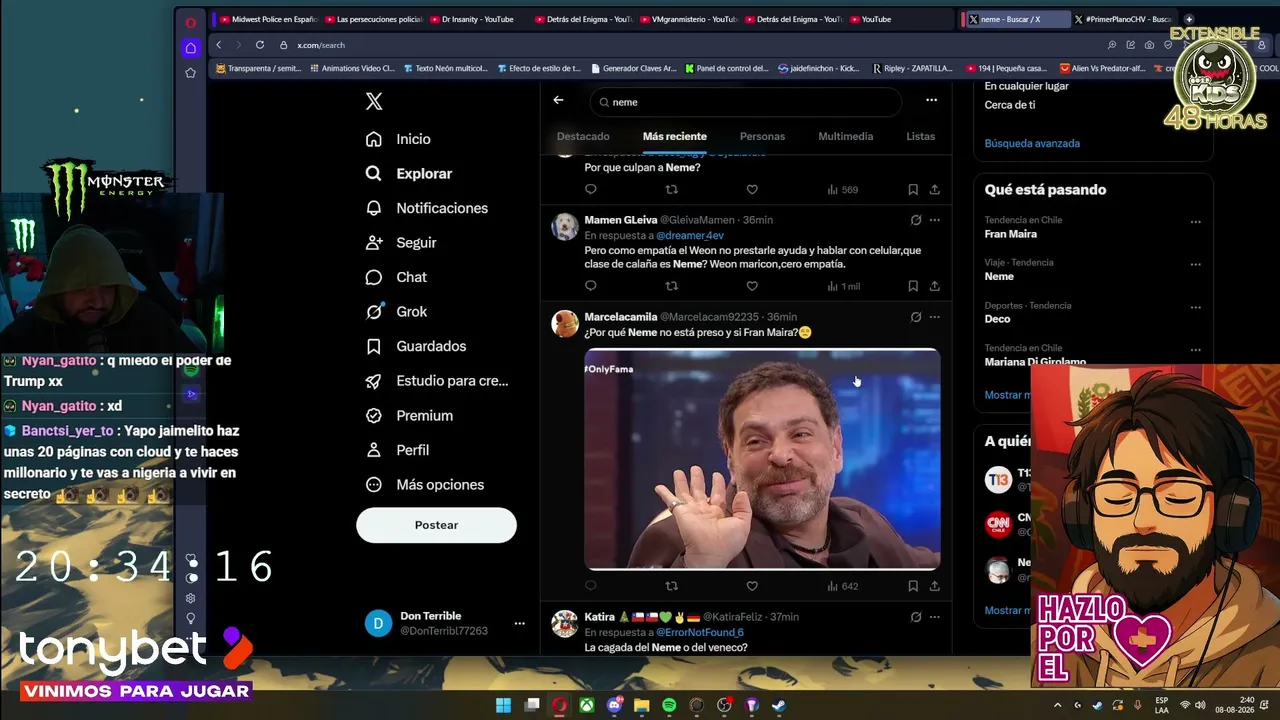This screenshot has height=720, width=1280.
Task: Open the #OnlyFama image in Marcelacamila's post
Action: 762,459
